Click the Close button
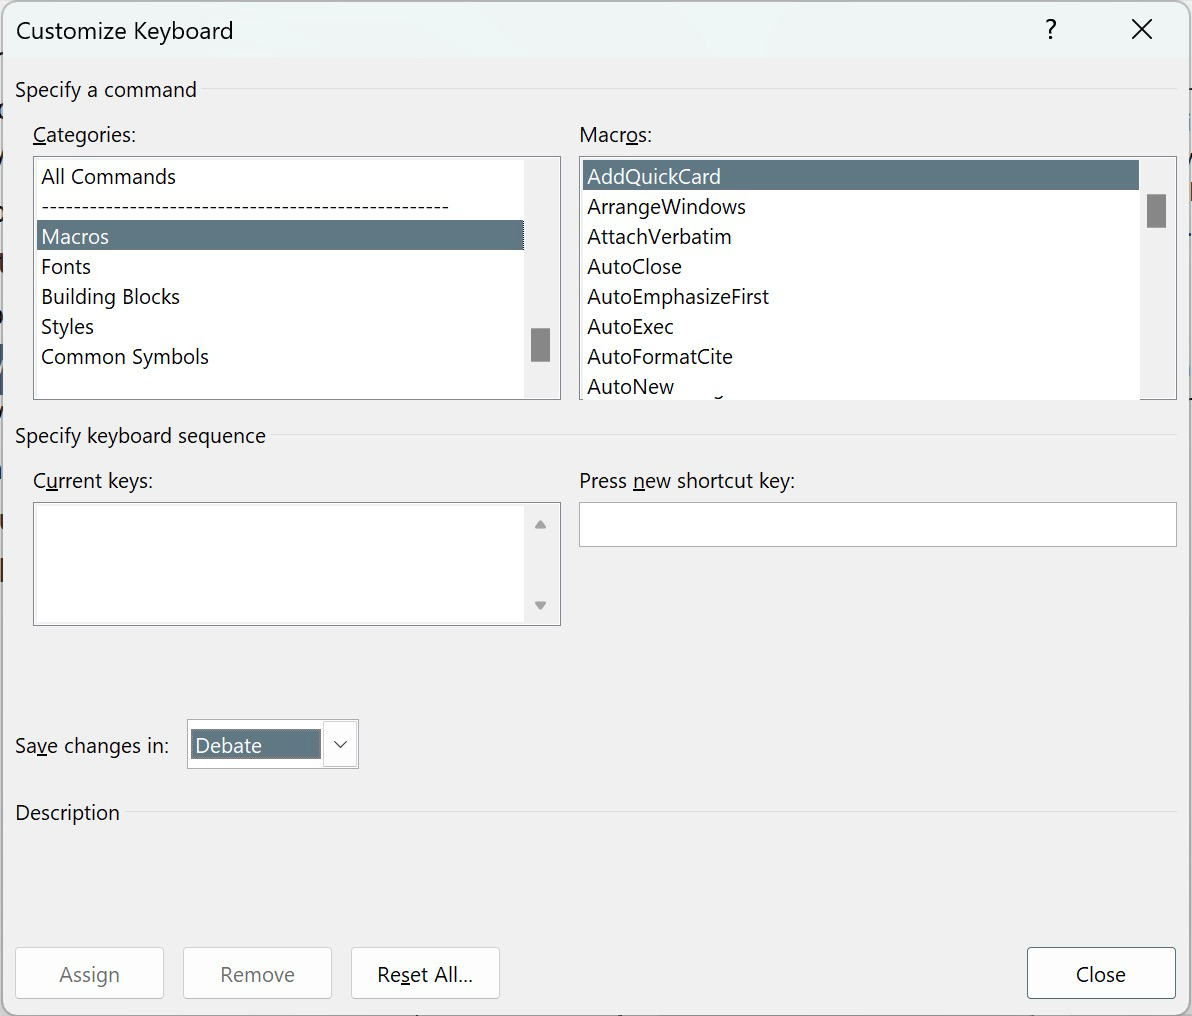 coord(1100,974)
